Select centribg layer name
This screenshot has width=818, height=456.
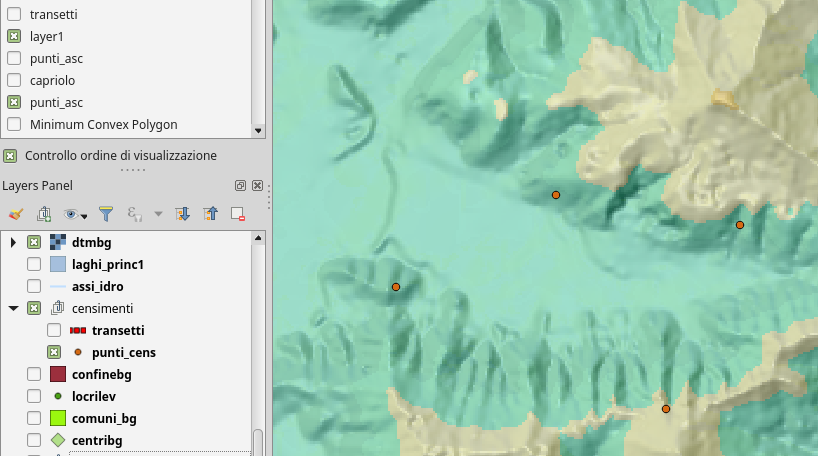pyautogui.click(x=97, y=440)
